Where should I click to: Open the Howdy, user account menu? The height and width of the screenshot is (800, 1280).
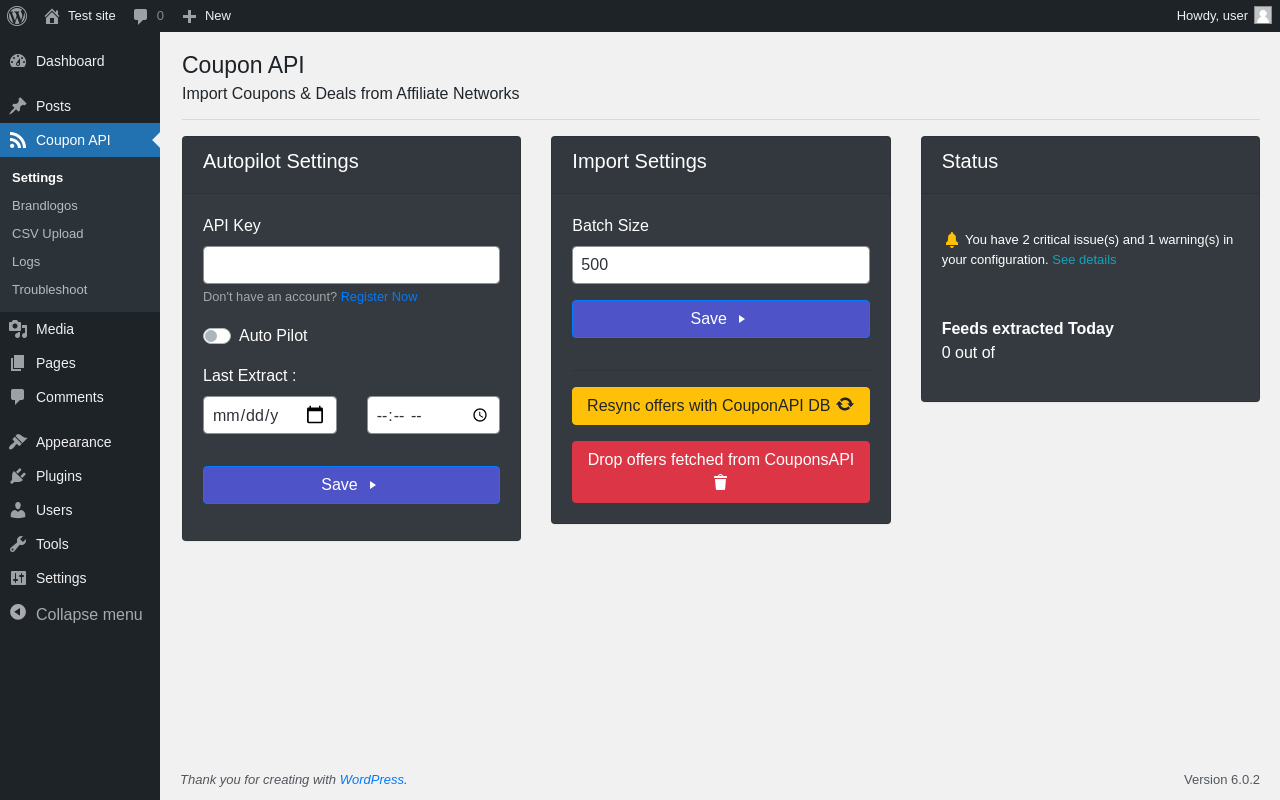coord(1211,16)
